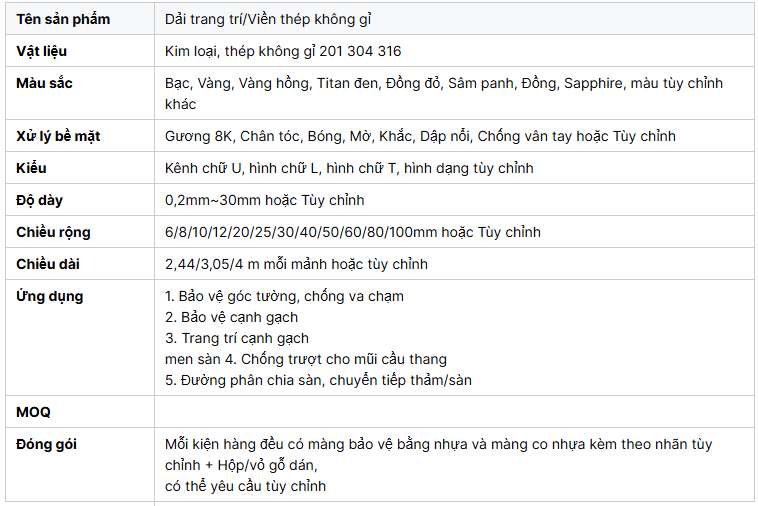
Task: Click the 'Xử lý bề mặt' label
Action: click(x=58, y=136)
